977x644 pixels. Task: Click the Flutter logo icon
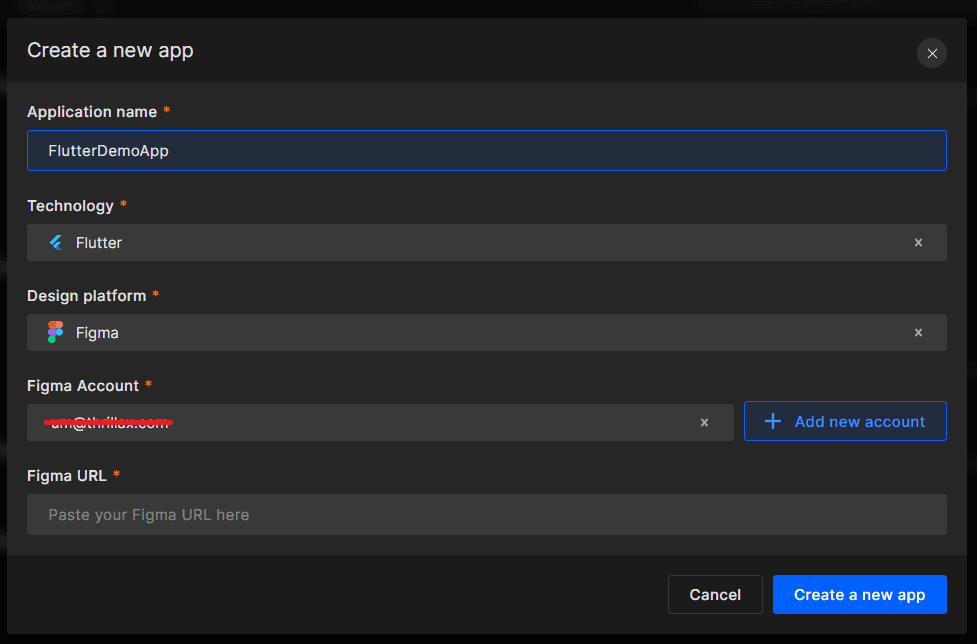pyautogui.click(x=55, y=242)
